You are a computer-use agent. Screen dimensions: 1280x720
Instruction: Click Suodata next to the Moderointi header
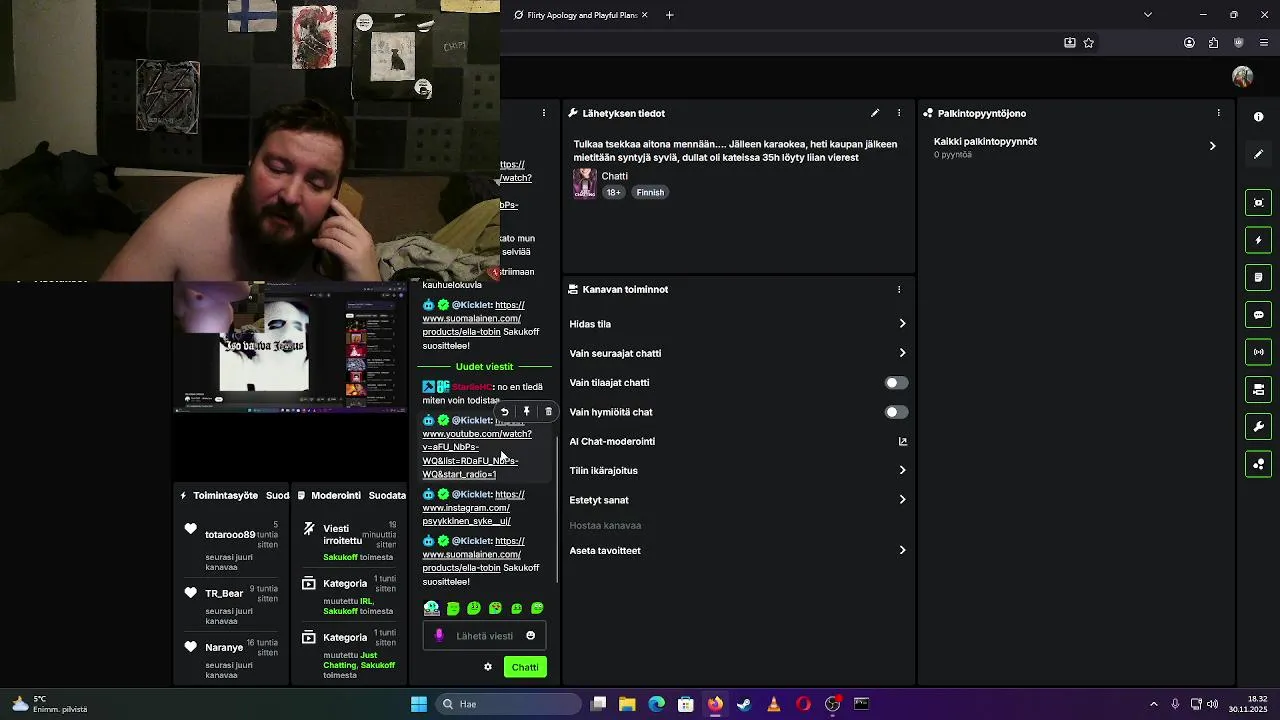(x=387, y=495)
